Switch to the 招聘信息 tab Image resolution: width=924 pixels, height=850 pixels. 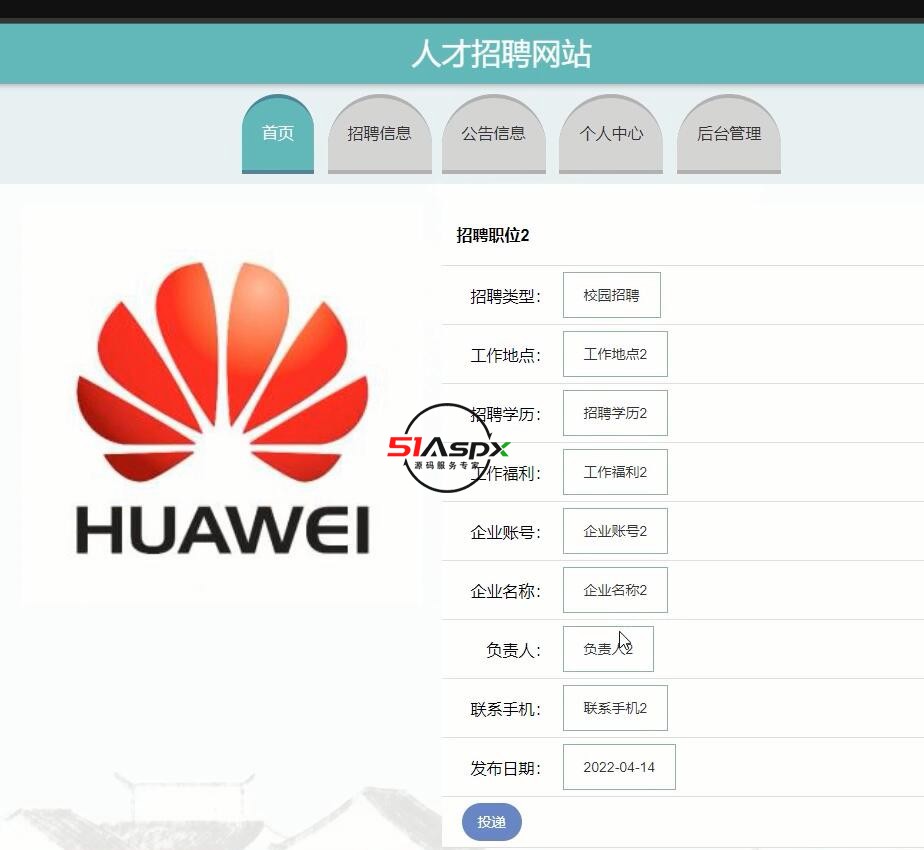[x=380, y=134]
